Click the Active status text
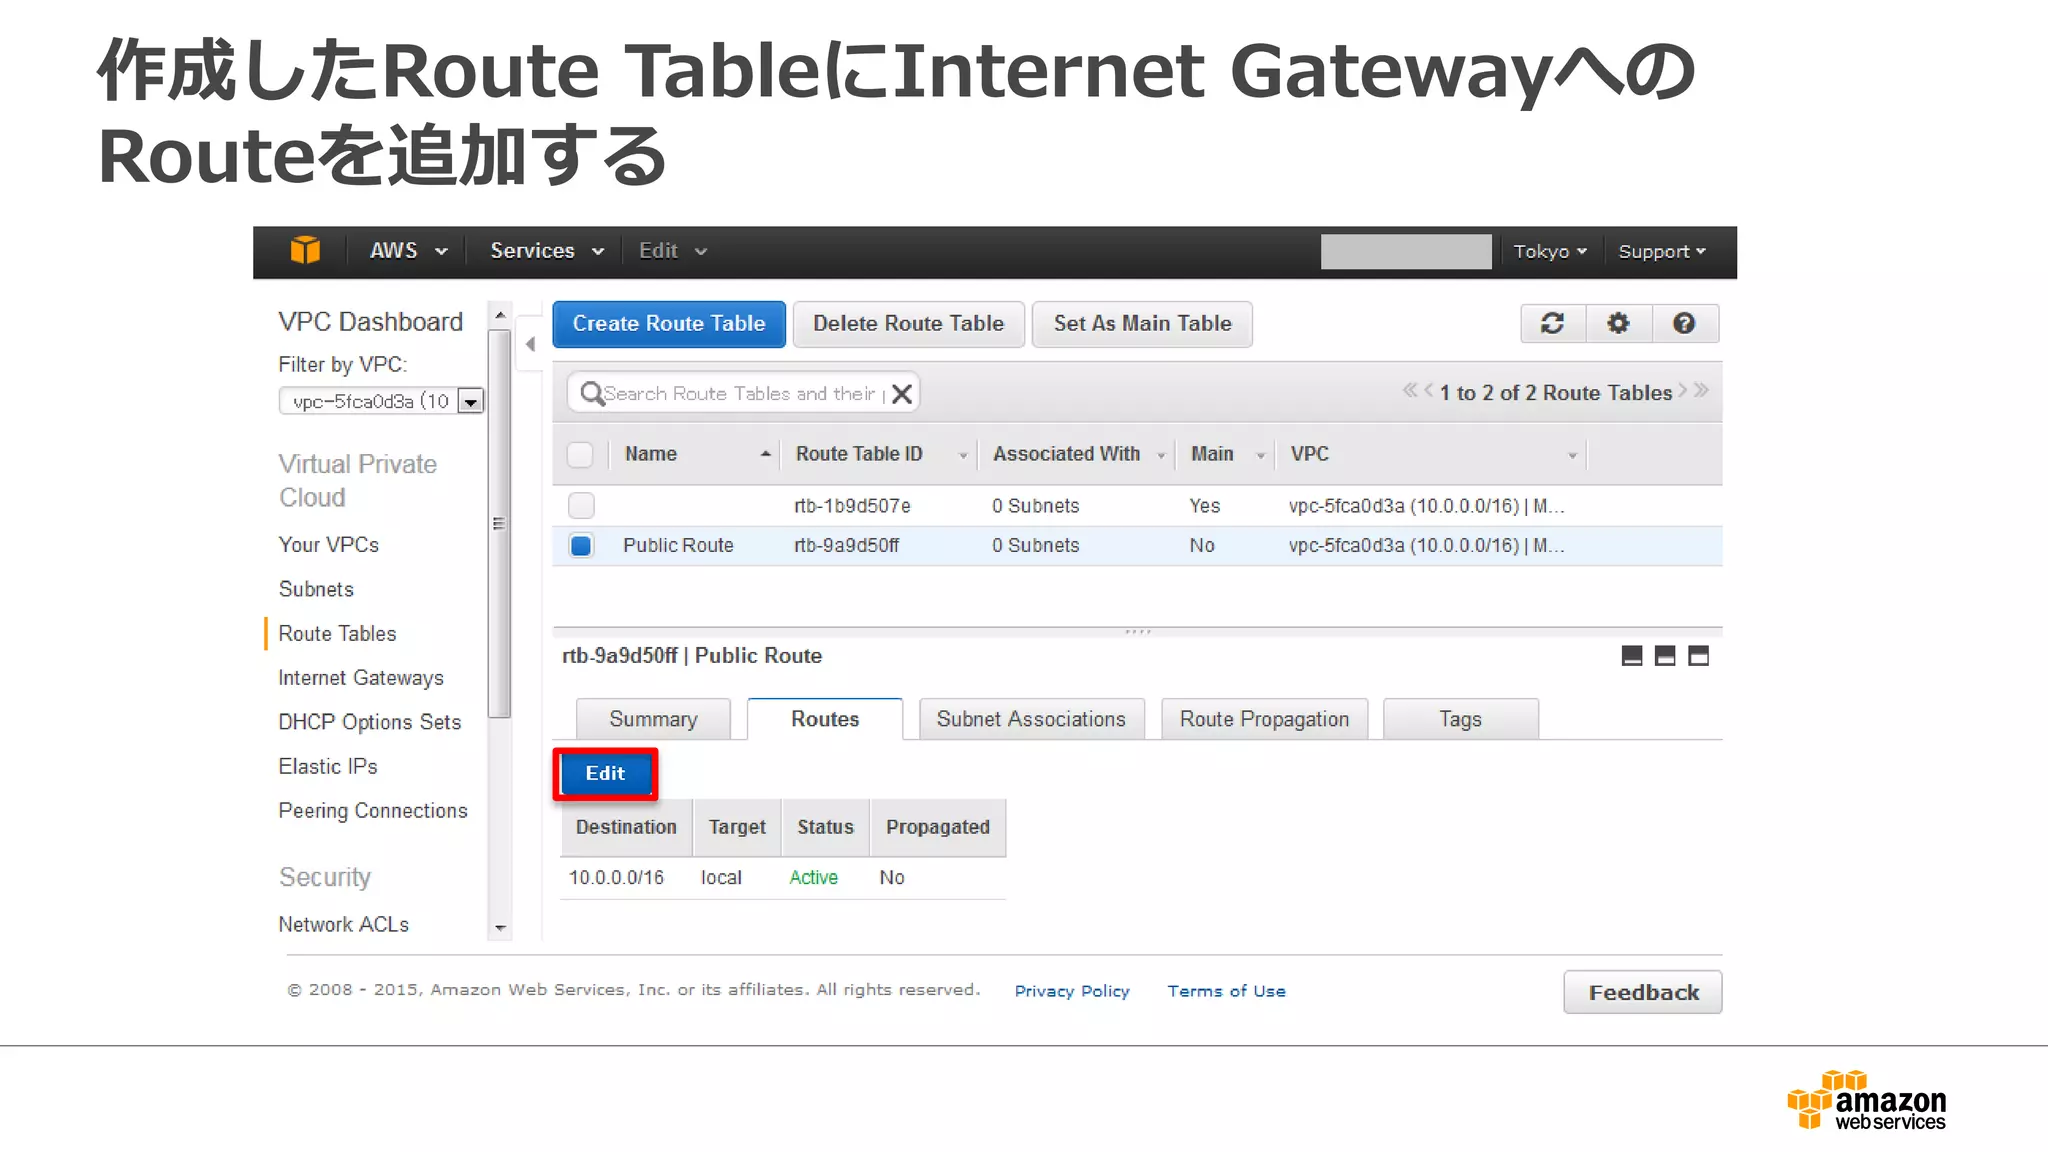Screen dimensions: 2048x1152 point(813,878)
